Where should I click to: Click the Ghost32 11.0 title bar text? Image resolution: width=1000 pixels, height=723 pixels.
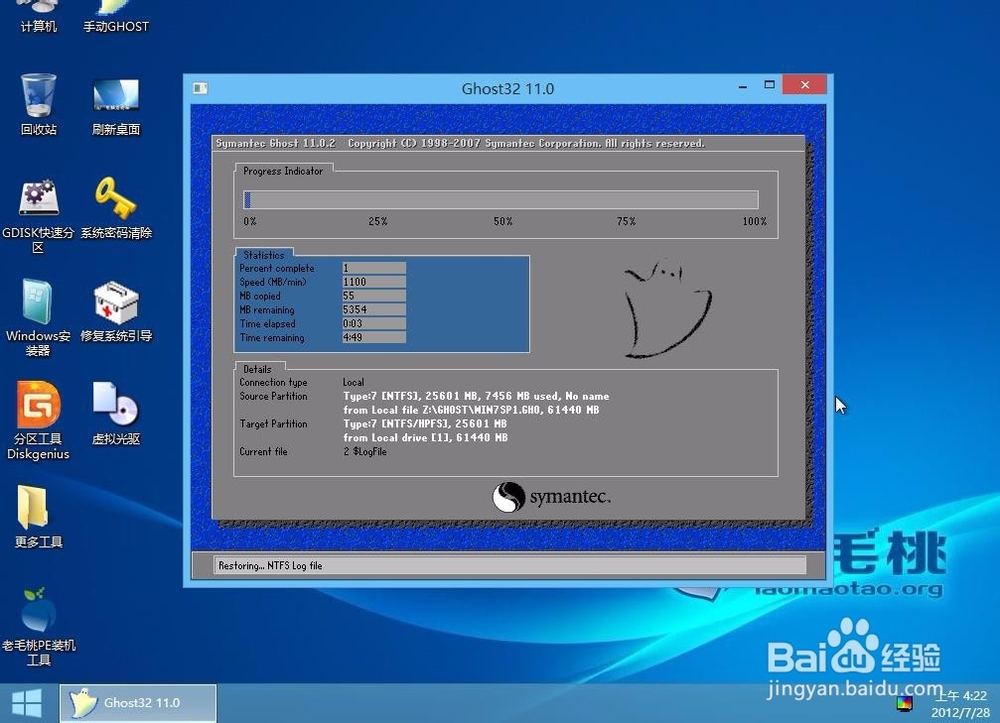click(x=508, y=89)
